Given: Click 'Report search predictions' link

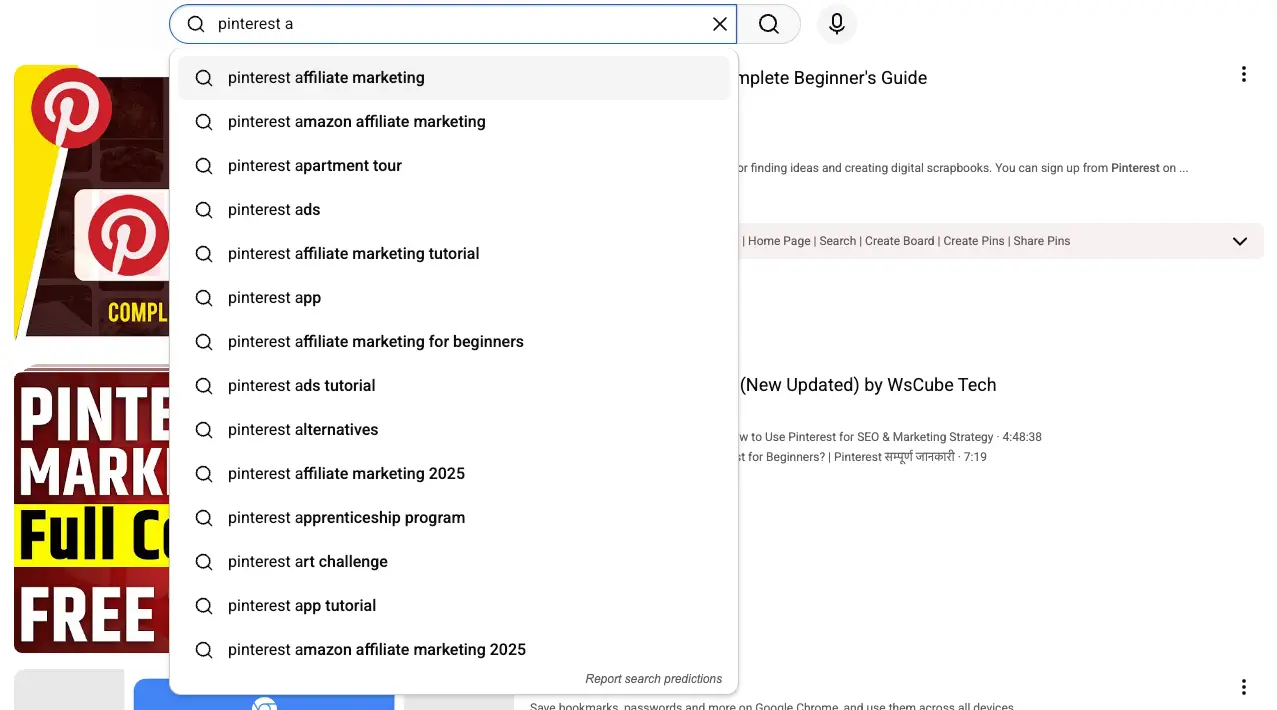Looking at the screenshot, I should pos(653,679).
